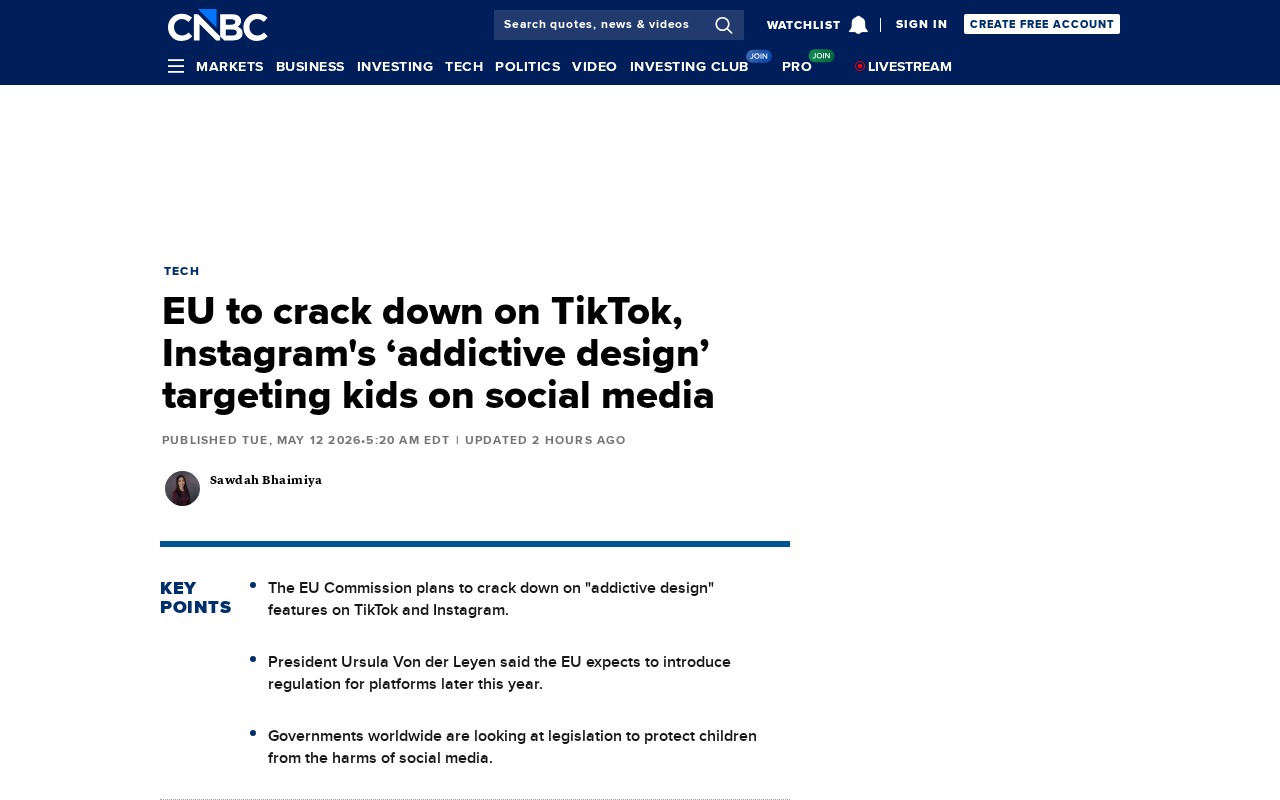Click key point about governments worldwide legislation
The image size is (1280, 800).
click(x=512, y=747)
